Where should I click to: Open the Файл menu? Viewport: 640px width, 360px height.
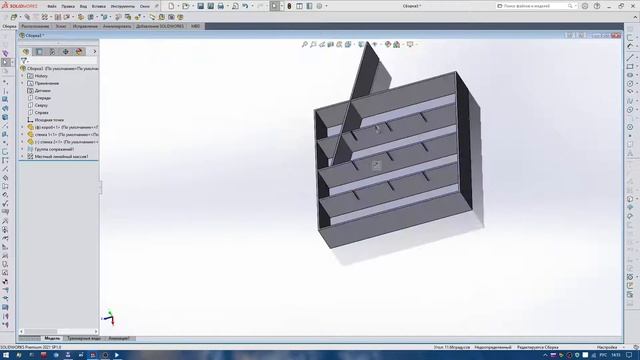[x=52, y=7]
